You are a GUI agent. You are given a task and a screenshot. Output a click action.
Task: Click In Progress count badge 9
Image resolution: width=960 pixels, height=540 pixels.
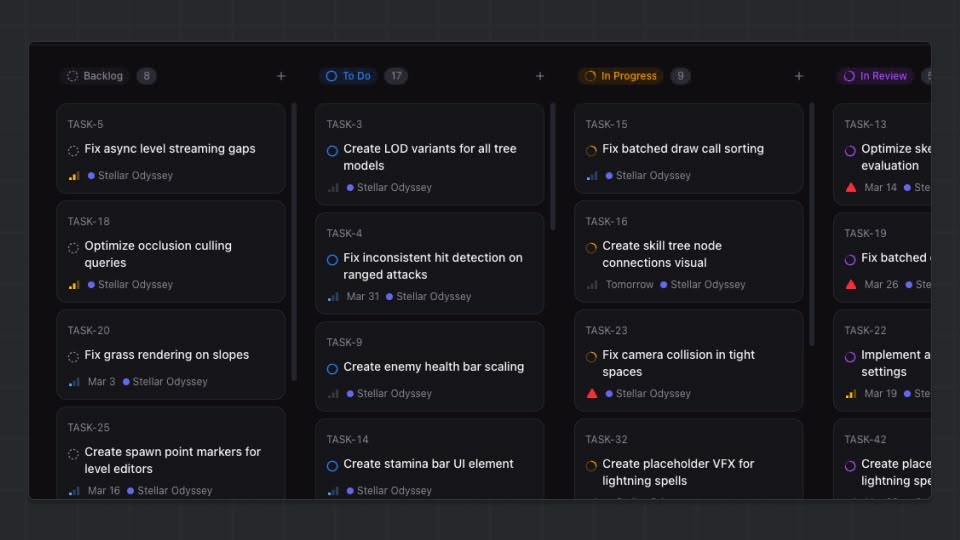coord(680,76)
